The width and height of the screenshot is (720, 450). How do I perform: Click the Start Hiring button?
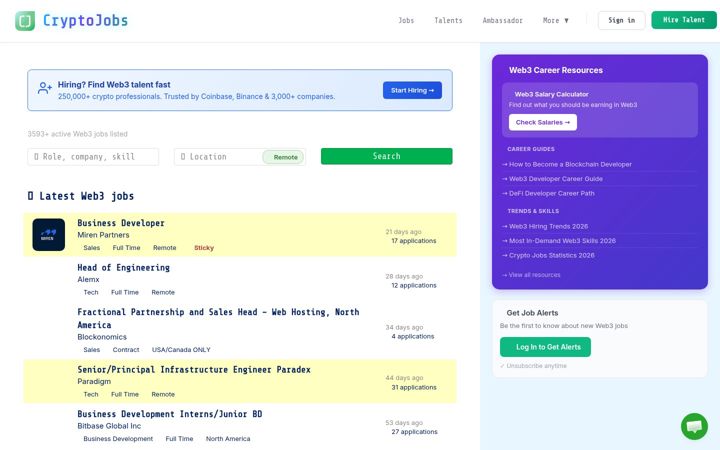click(x=412, y=90)
